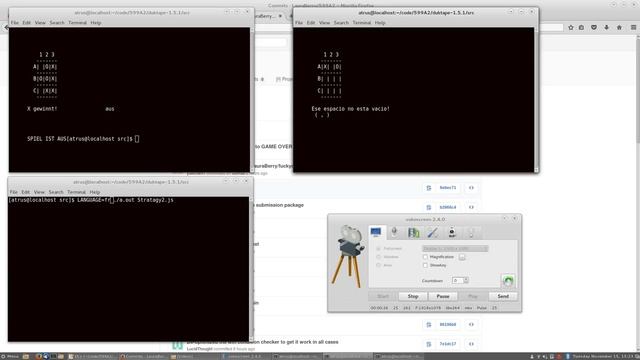Open commit link 9e9ec71
Screen dimensions: 640x360
pos(448,188)
